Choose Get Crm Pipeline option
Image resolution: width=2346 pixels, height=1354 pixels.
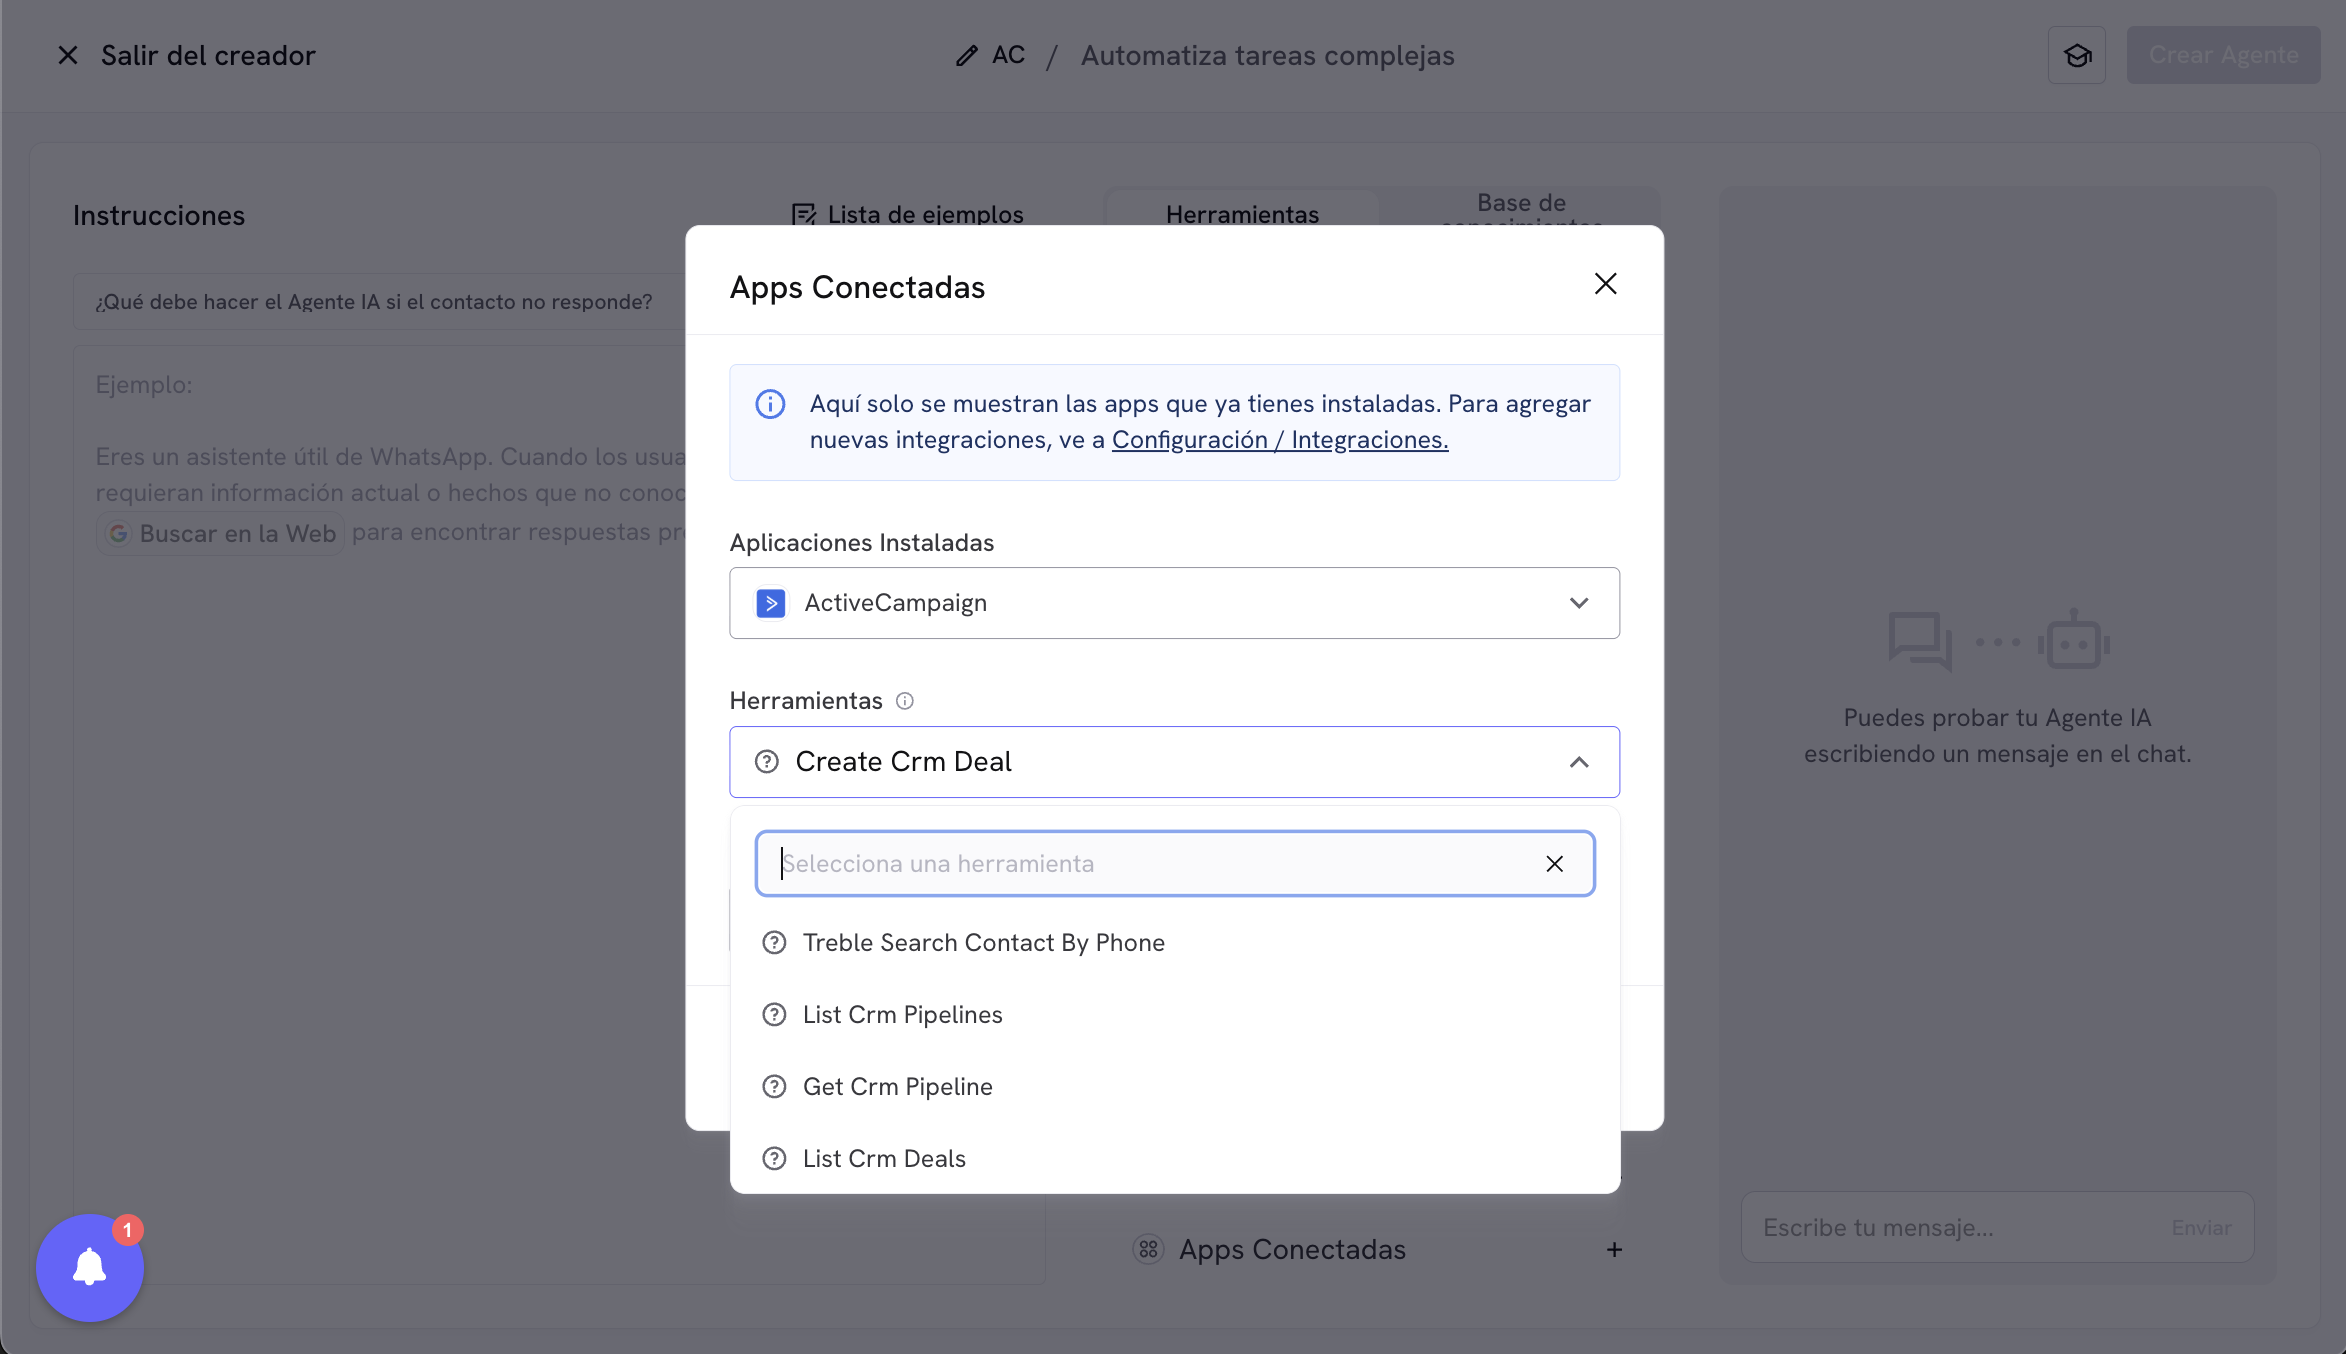[1174, 1087]
